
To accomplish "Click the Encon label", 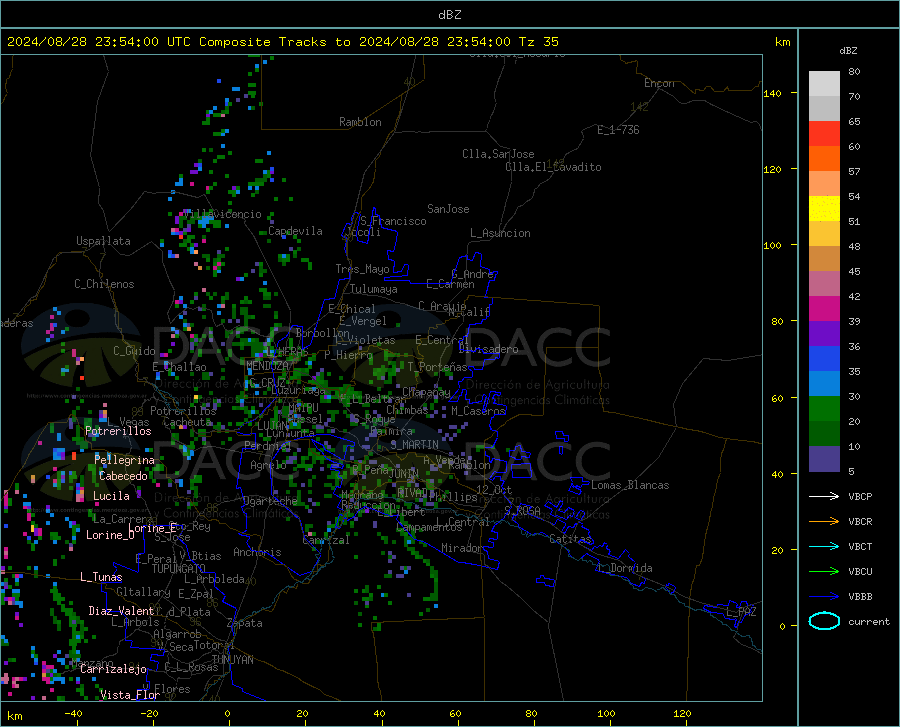I will pyautogui.click(x=659, y=83).
